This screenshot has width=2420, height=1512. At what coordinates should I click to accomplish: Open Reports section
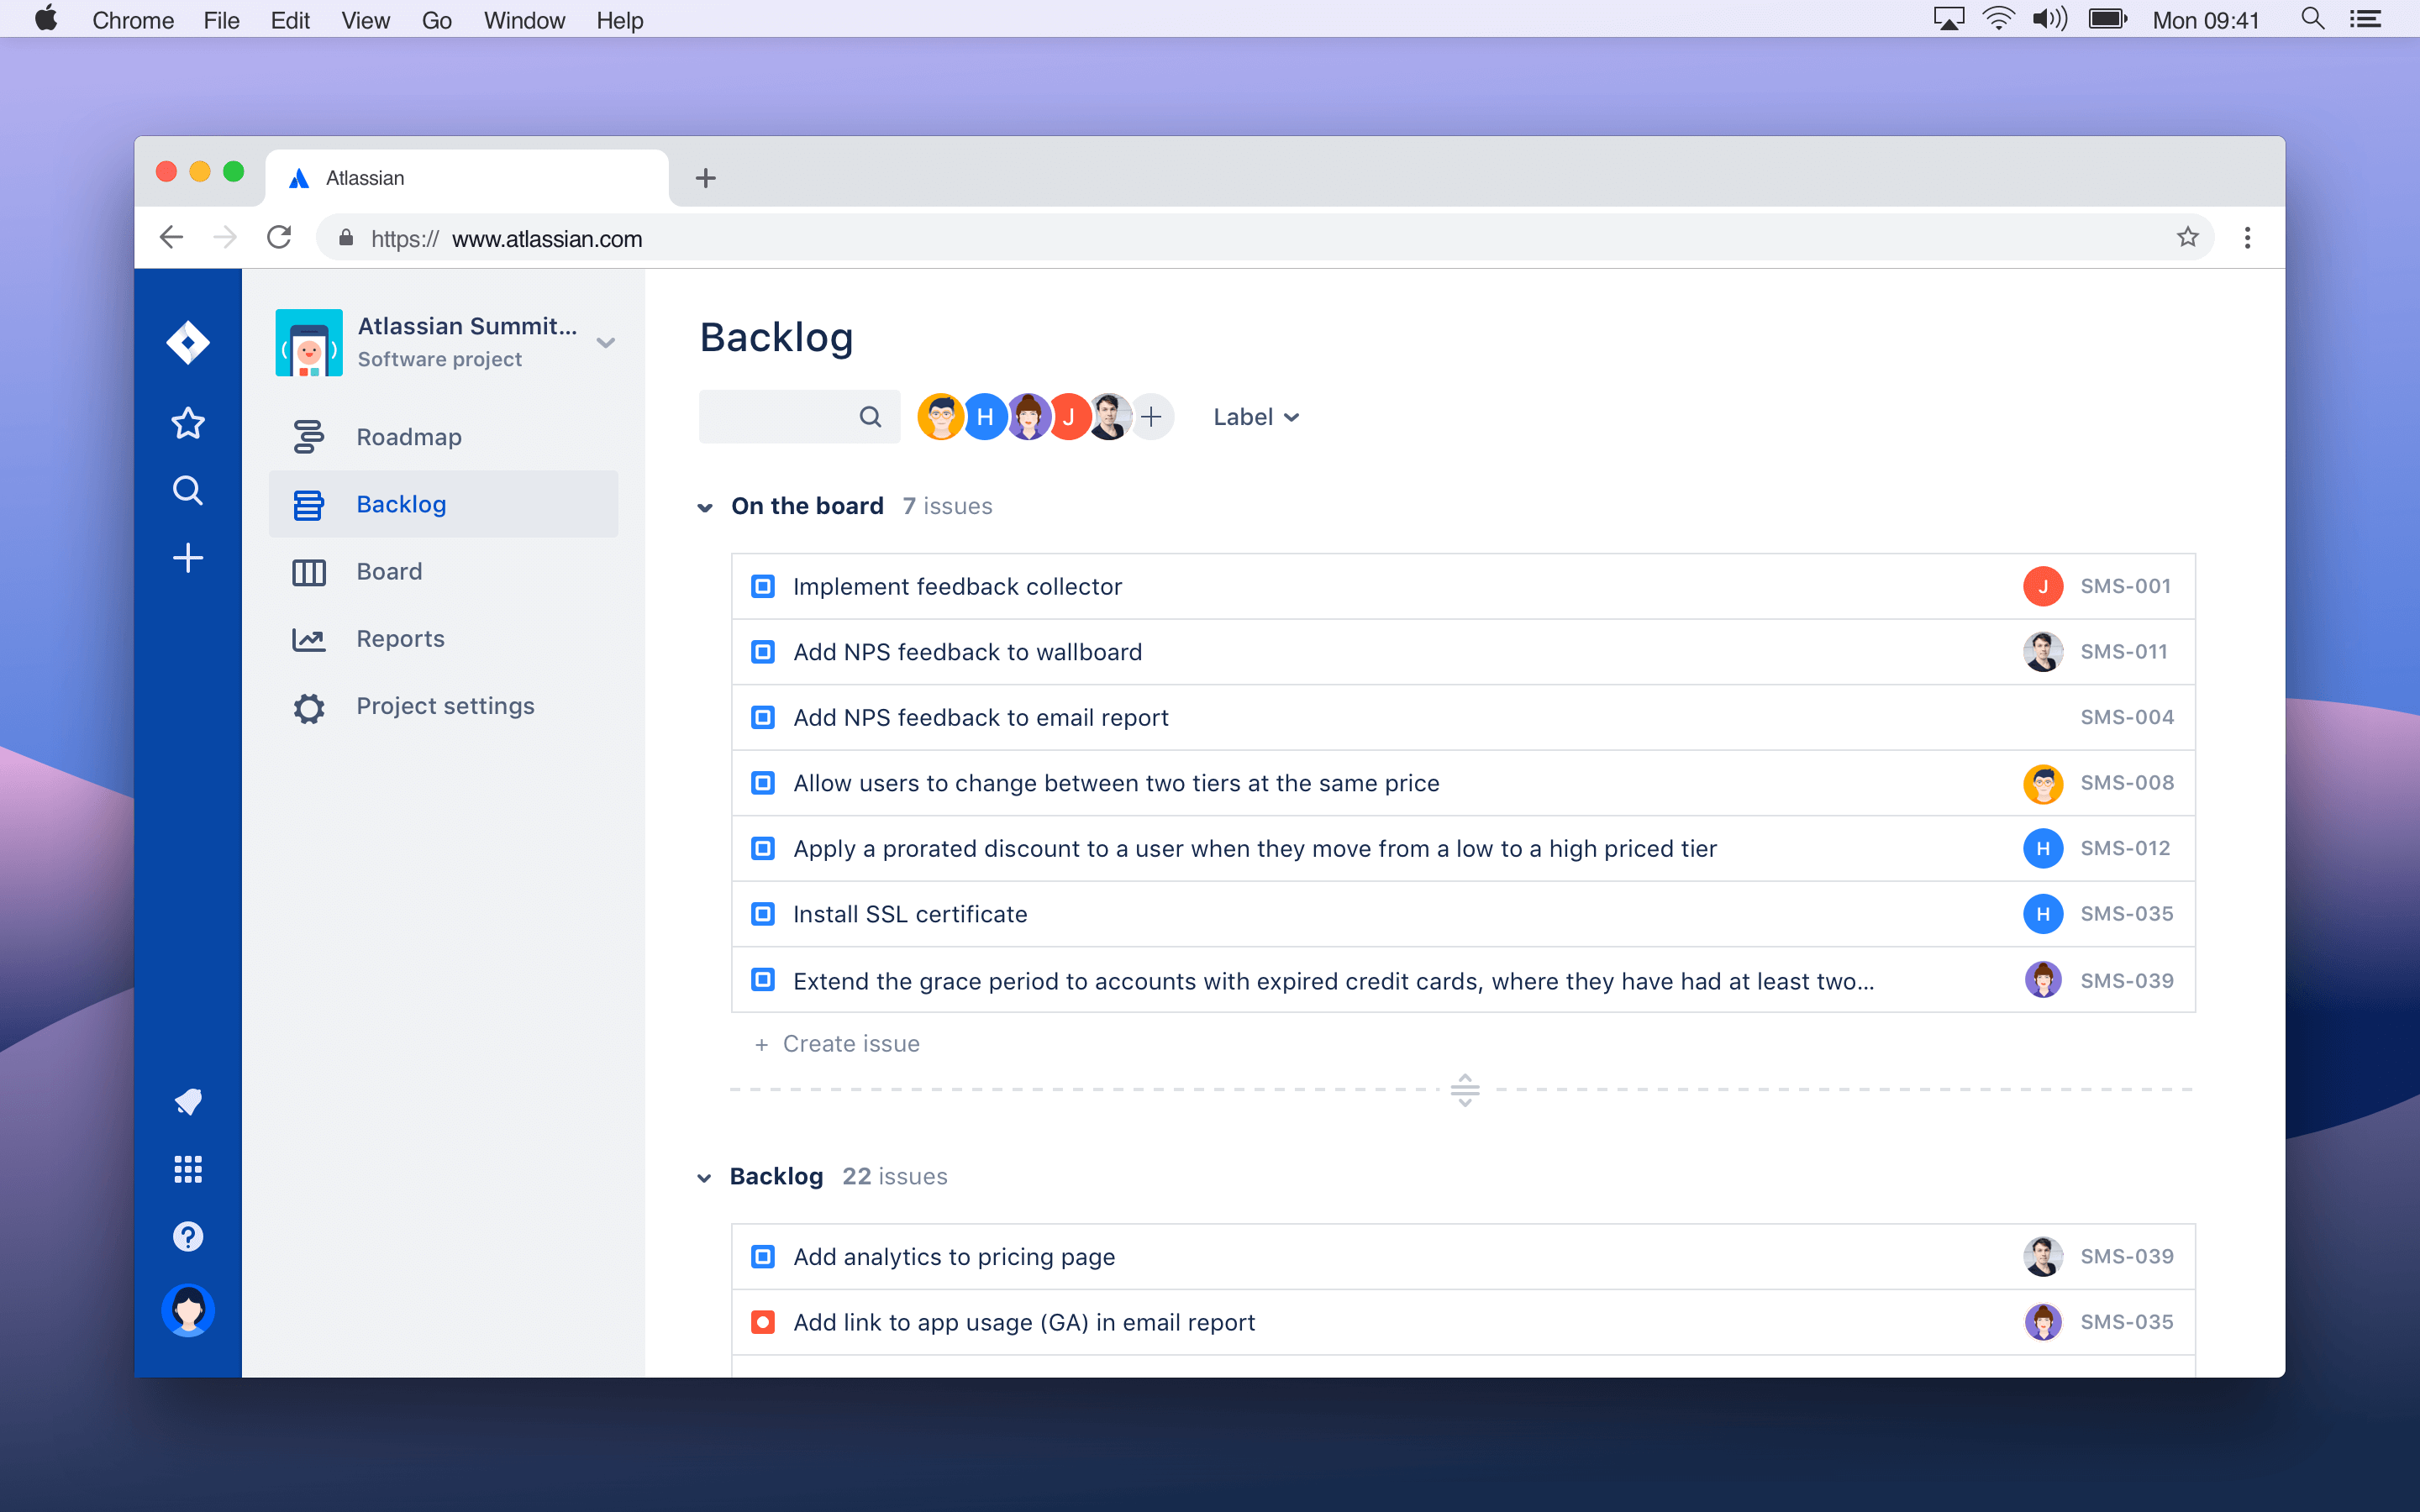pos(401,638)
